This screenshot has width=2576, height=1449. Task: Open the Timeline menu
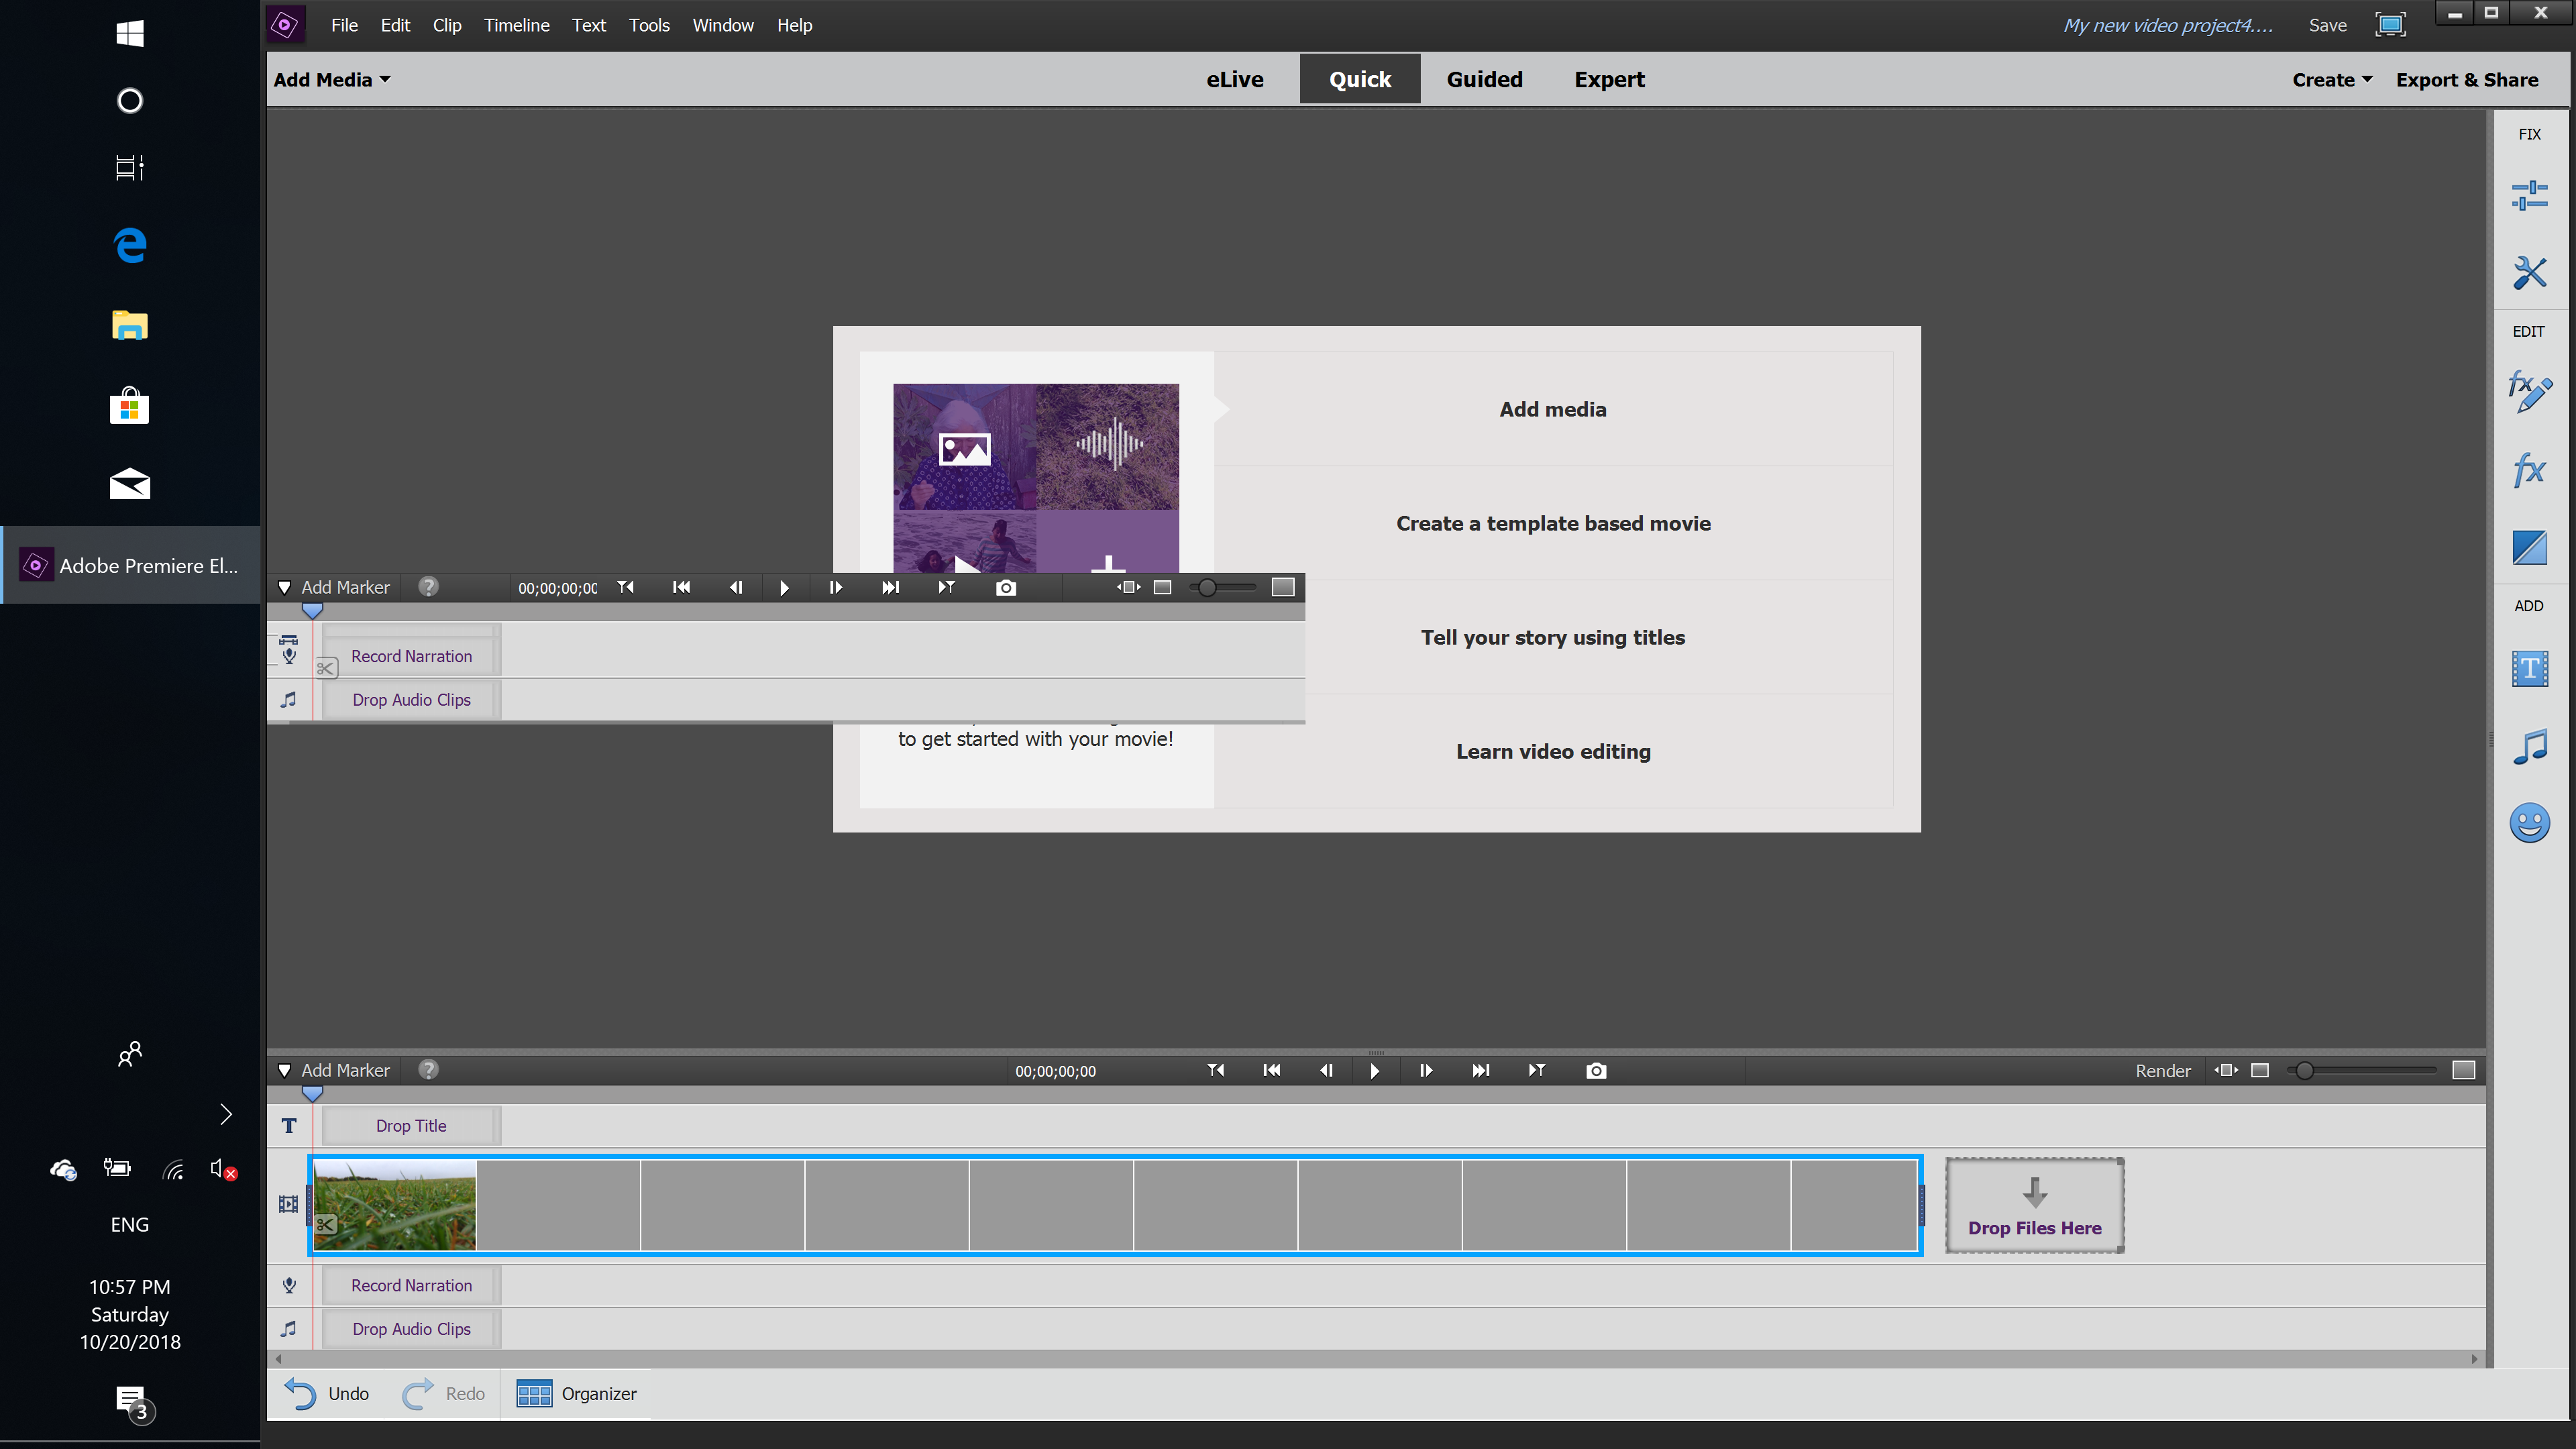(516, 25)
